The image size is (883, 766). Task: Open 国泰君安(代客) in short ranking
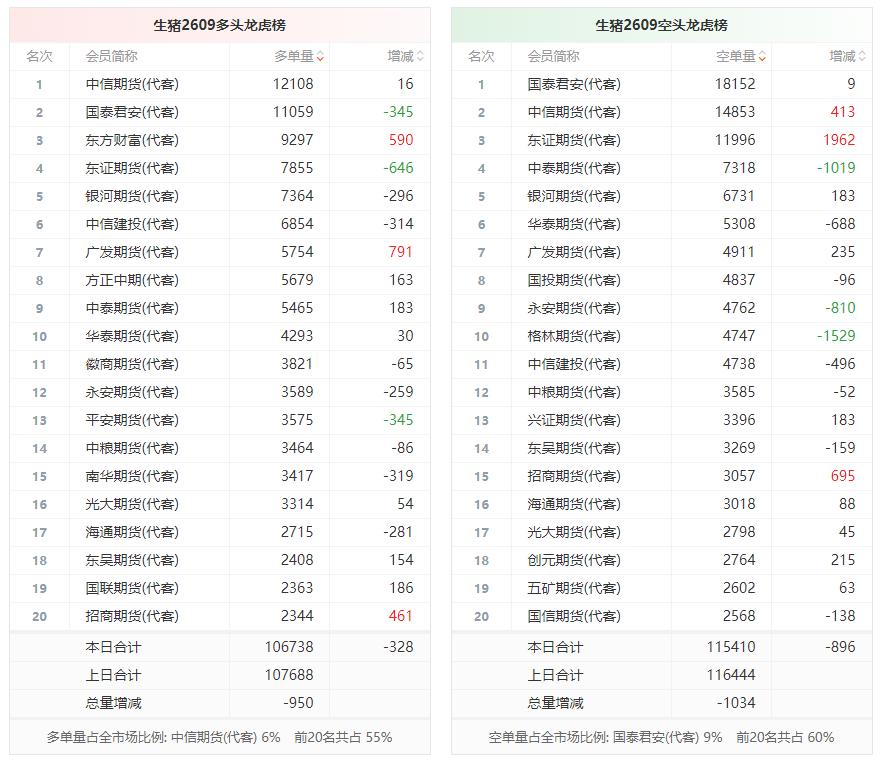pyautogui.click(x=574, y=84)
